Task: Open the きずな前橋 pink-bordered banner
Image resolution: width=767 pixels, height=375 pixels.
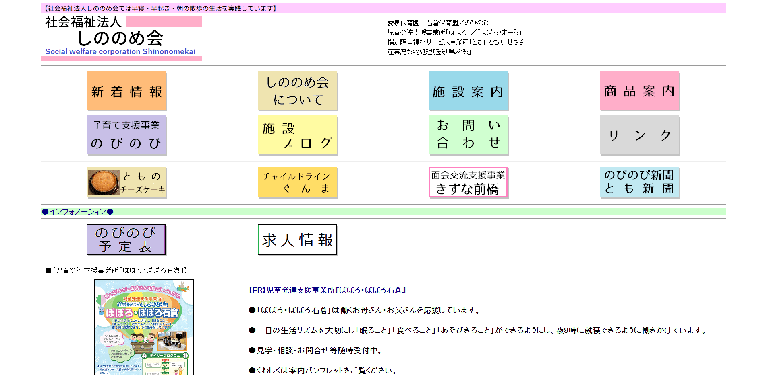Action: (469, 183)
